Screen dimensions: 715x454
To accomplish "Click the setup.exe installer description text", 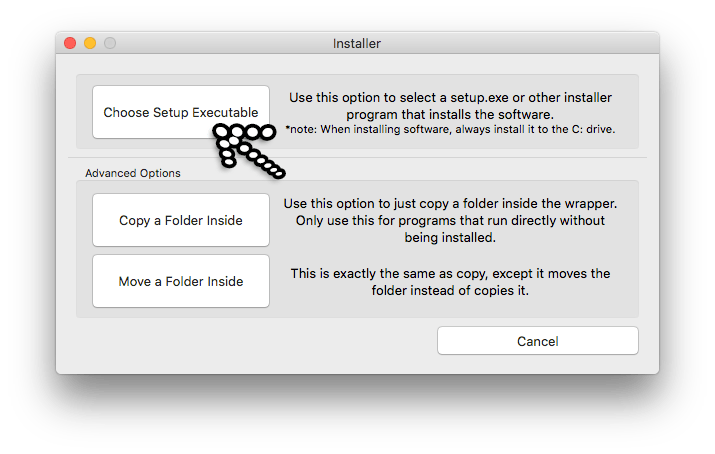I will pos(450,106).
